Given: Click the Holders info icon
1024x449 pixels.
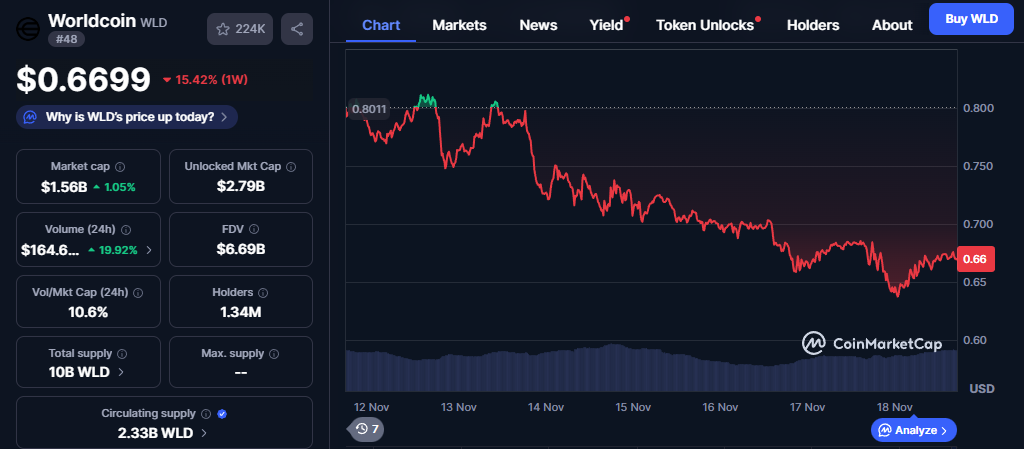Looking at the screenshot, I should [263, 293].
